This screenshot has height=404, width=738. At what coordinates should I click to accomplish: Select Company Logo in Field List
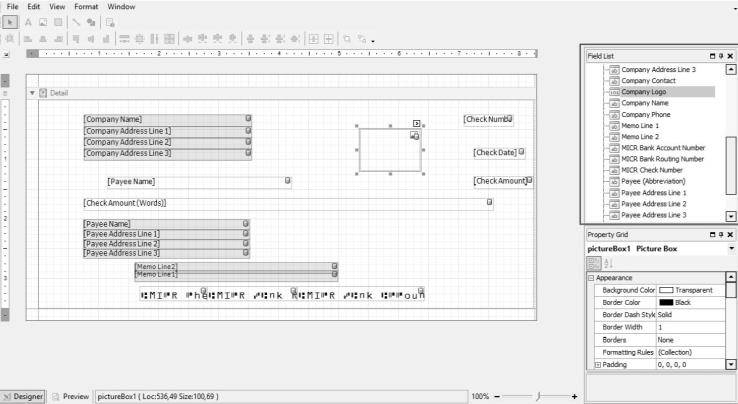point(644,91)
